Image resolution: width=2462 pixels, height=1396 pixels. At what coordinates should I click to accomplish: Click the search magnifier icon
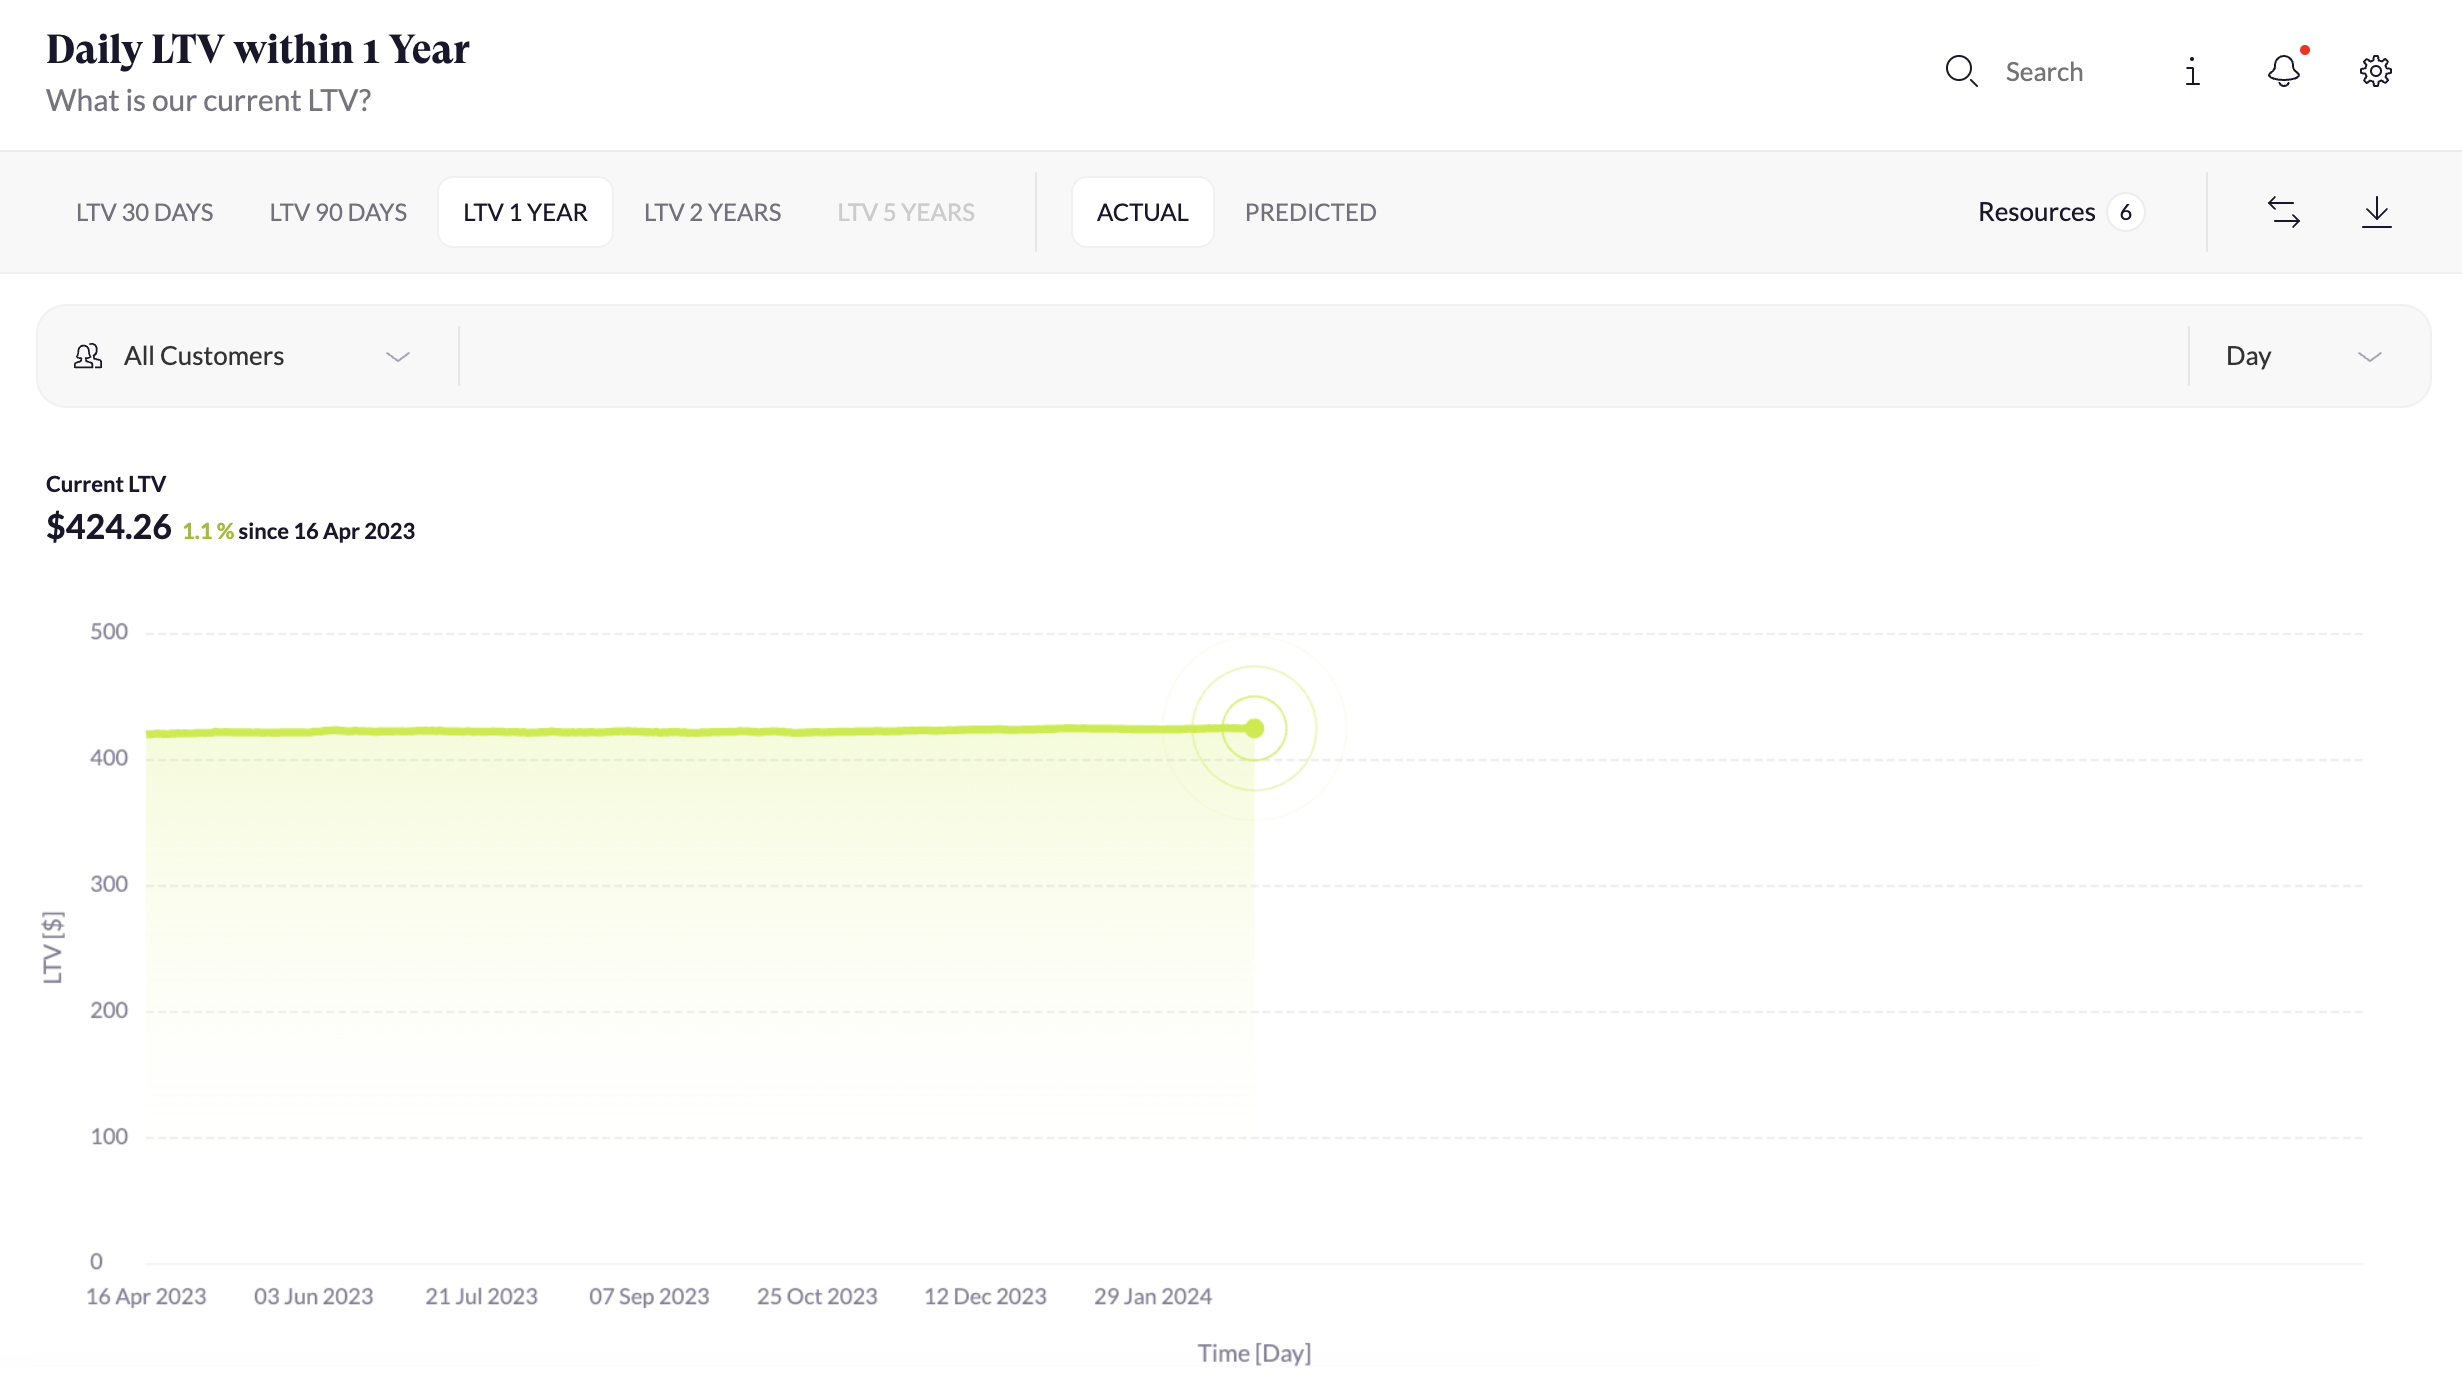1960,71
